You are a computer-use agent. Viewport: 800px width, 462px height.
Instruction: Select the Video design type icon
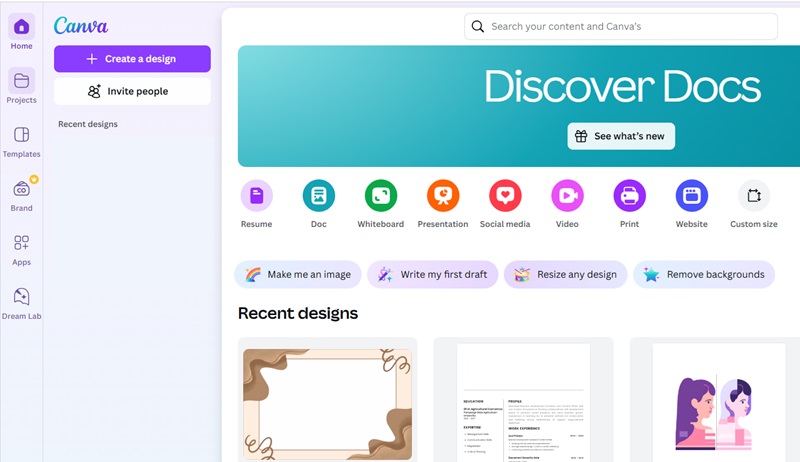(567, 195)
